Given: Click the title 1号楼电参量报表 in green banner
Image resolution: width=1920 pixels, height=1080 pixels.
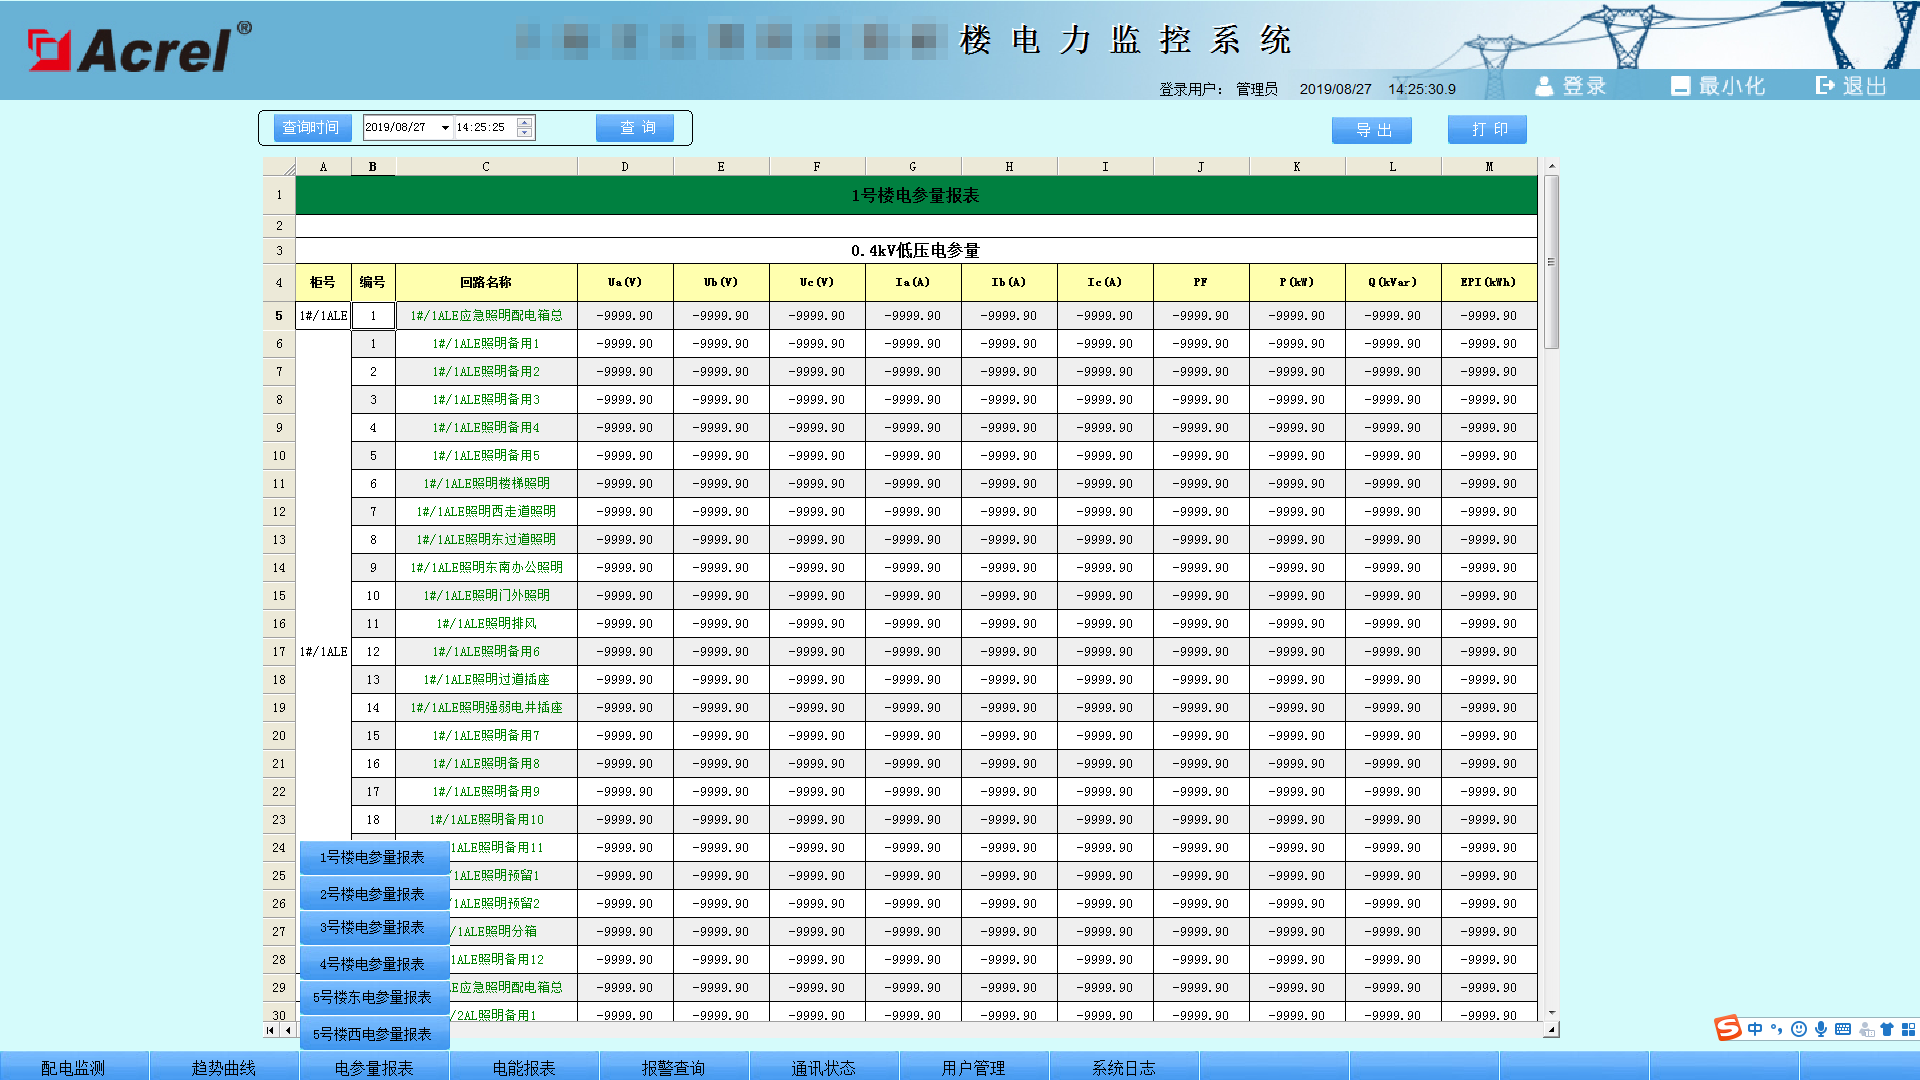Looking at the screenshot, I should [x=915, y=196].
